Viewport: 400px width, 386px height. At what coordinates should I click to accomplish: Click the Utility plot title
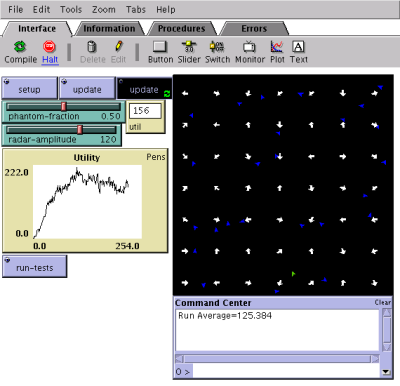click(87, 157)
